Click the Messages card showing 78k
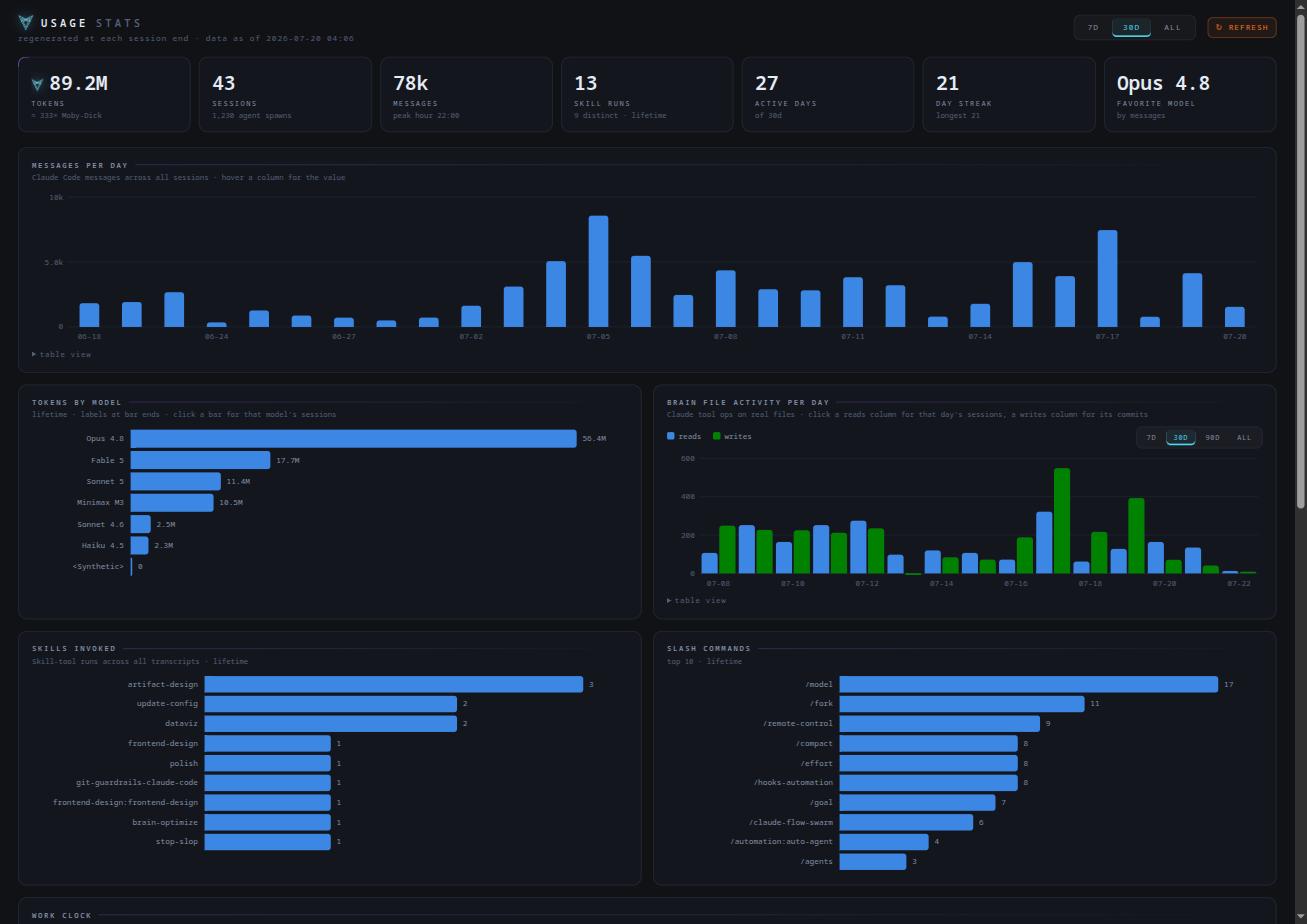 [x=466, y=94]
